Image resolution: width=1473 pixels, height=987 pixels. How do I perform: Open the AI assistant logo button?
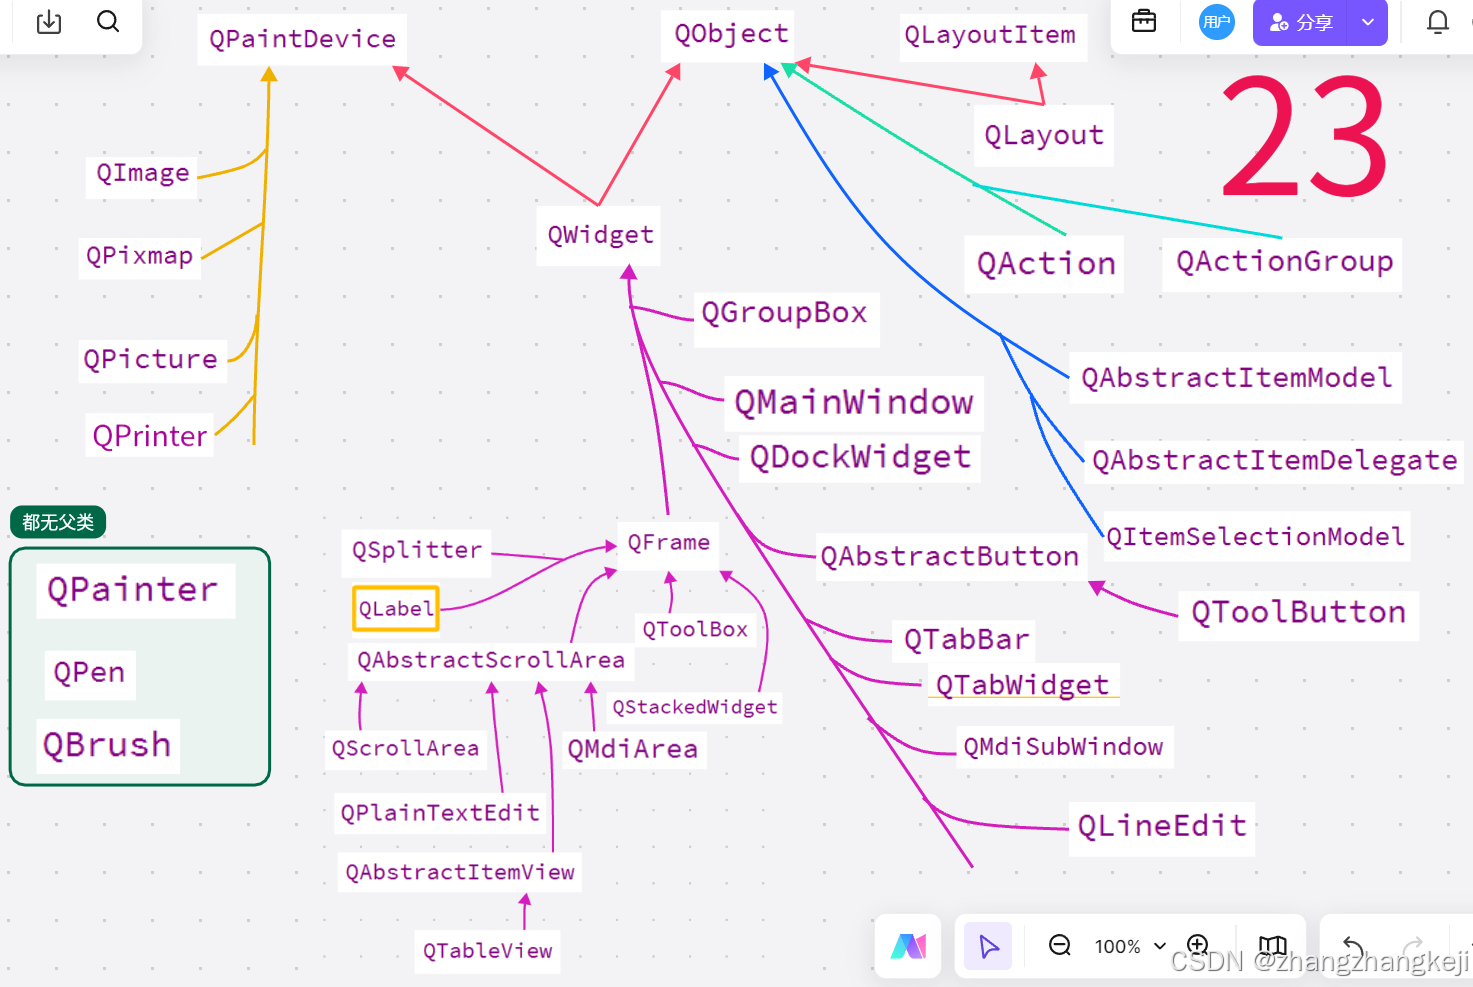click(x=908, y=946)
